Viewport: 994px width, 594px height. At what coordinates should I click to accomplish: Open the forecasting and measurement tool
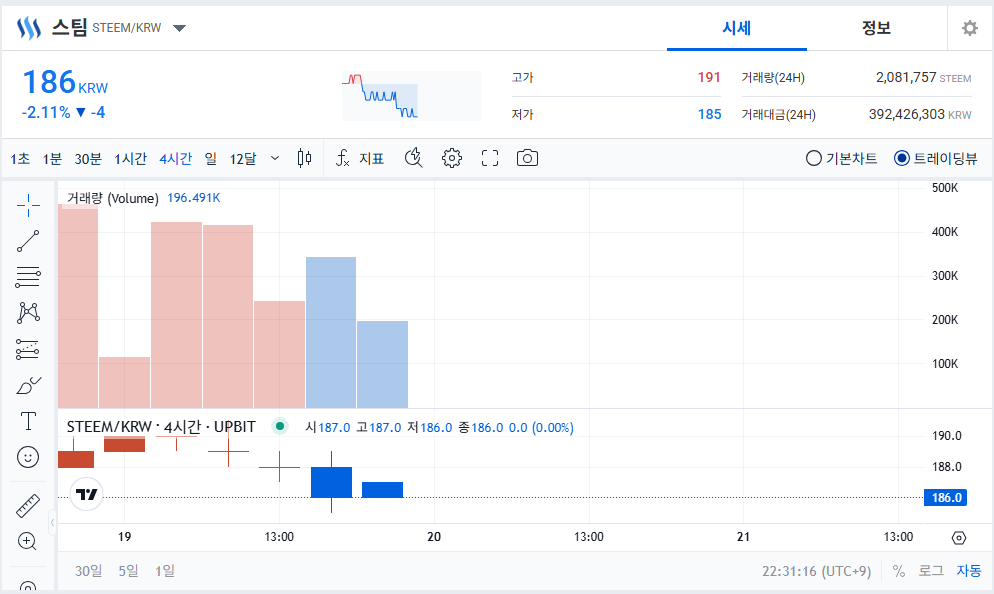(29, 349)
